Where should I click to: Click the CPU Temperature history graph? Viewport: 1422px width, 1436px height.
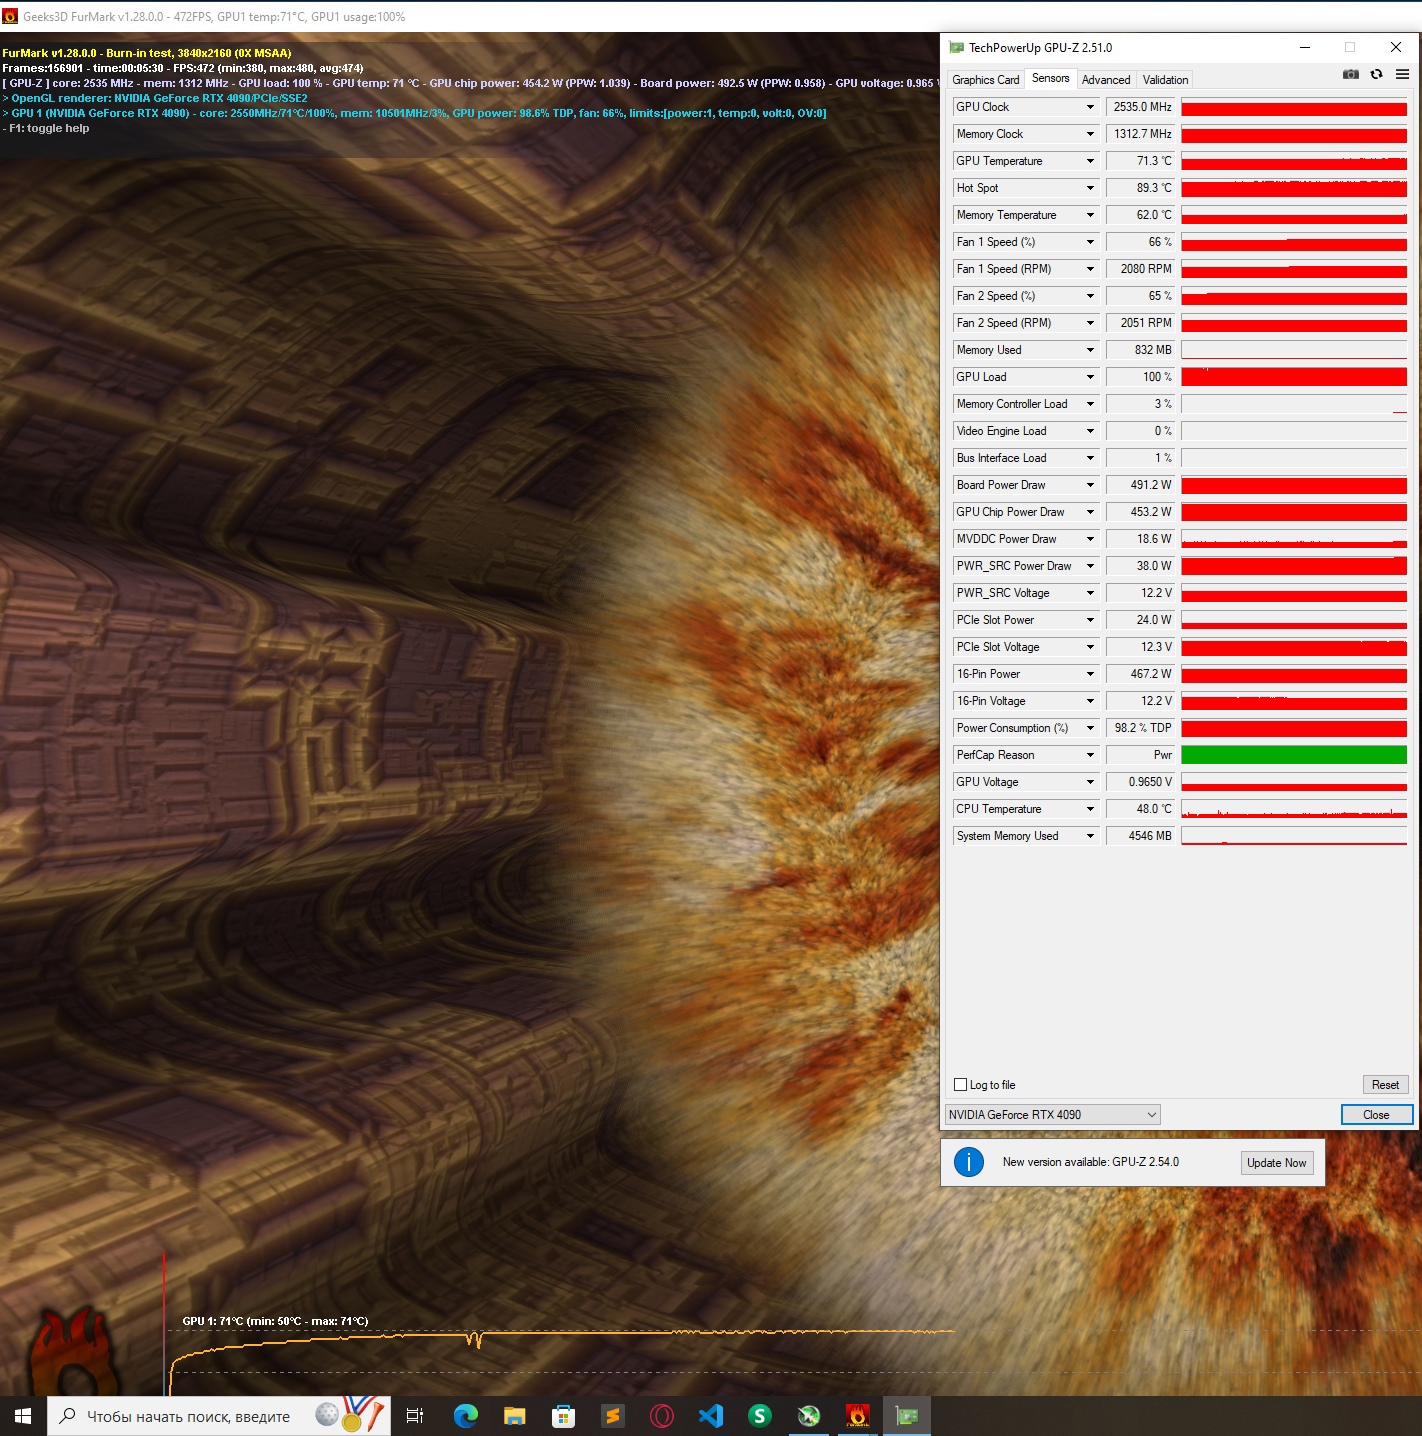pos(1294,809)
